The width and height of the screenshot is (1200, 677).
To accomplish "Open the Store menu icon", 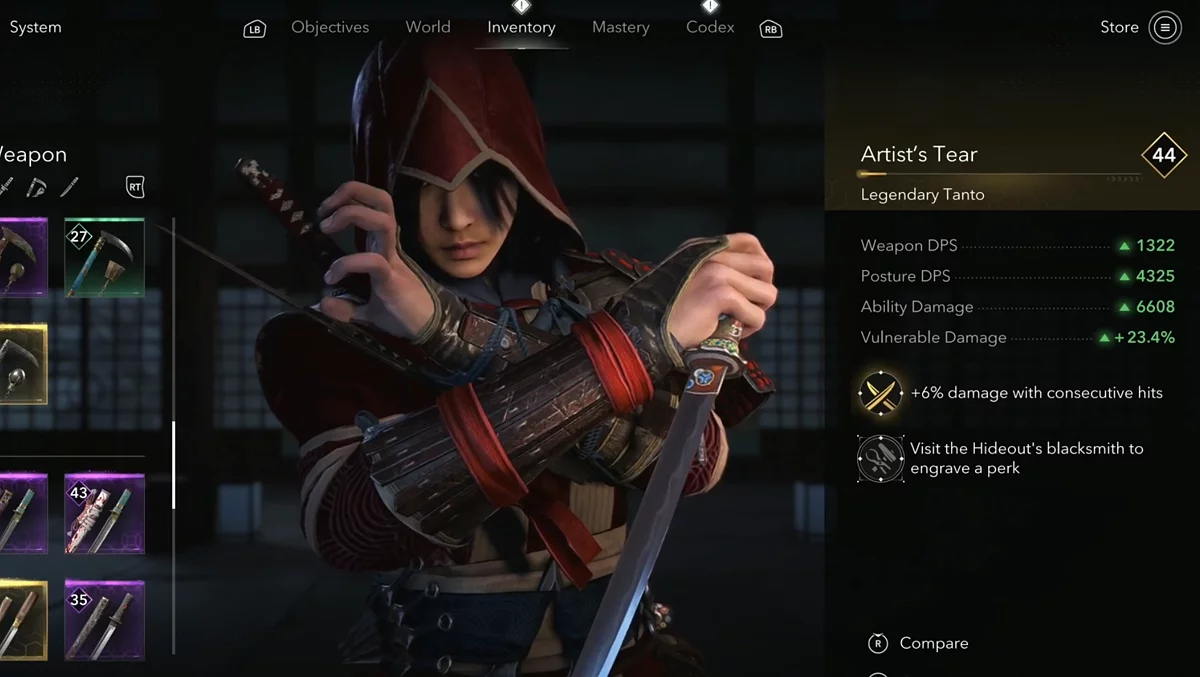I will point(1165,28).
